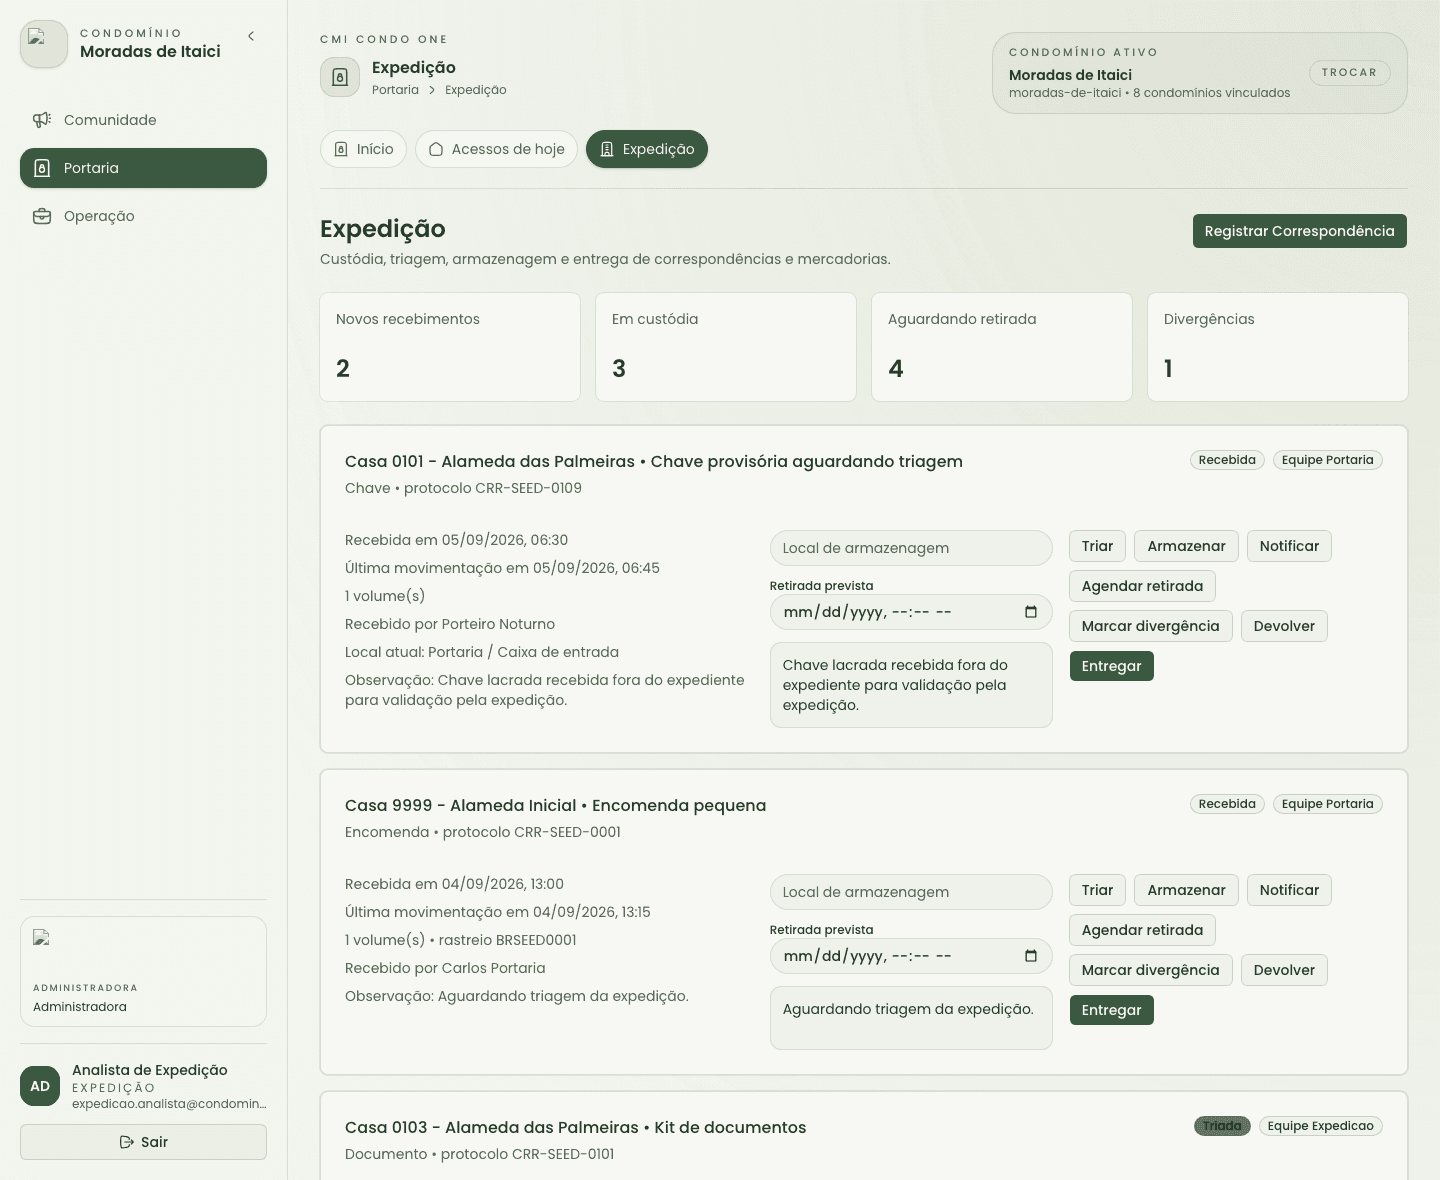Screen dimensions: 1440x1180
Task: Focus the Local de armazenagem field for Casa 0101
Action: (911, 548)
